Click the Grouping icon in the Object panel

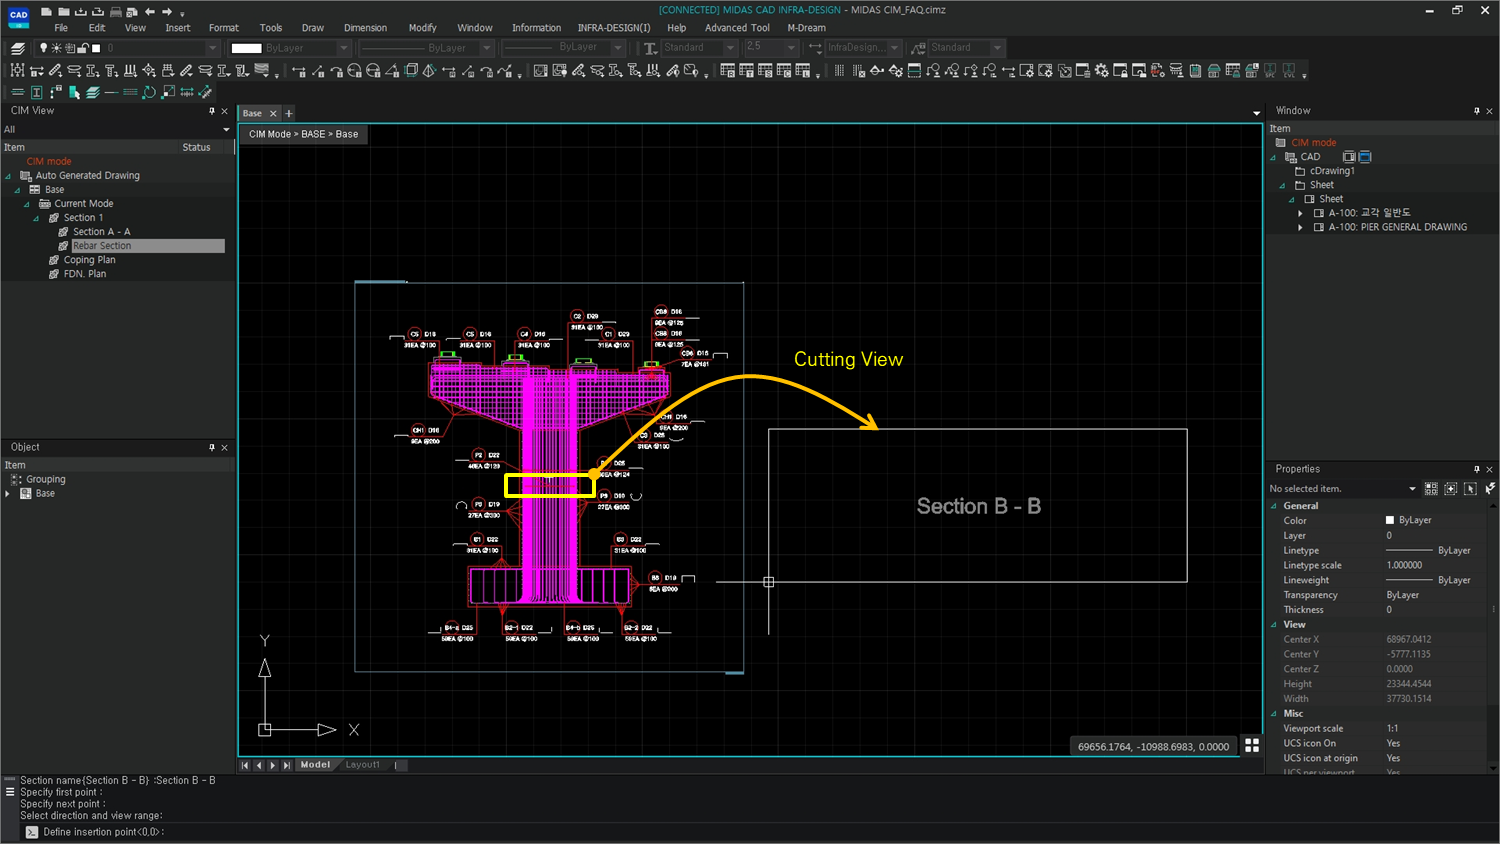point(16,479)
